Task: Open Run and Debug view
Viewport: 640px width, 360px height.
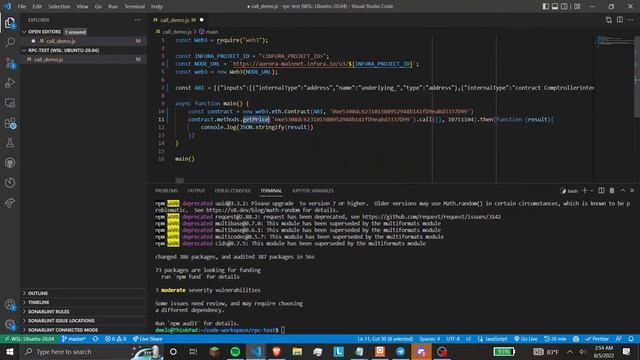Action: tap(10, 83)
